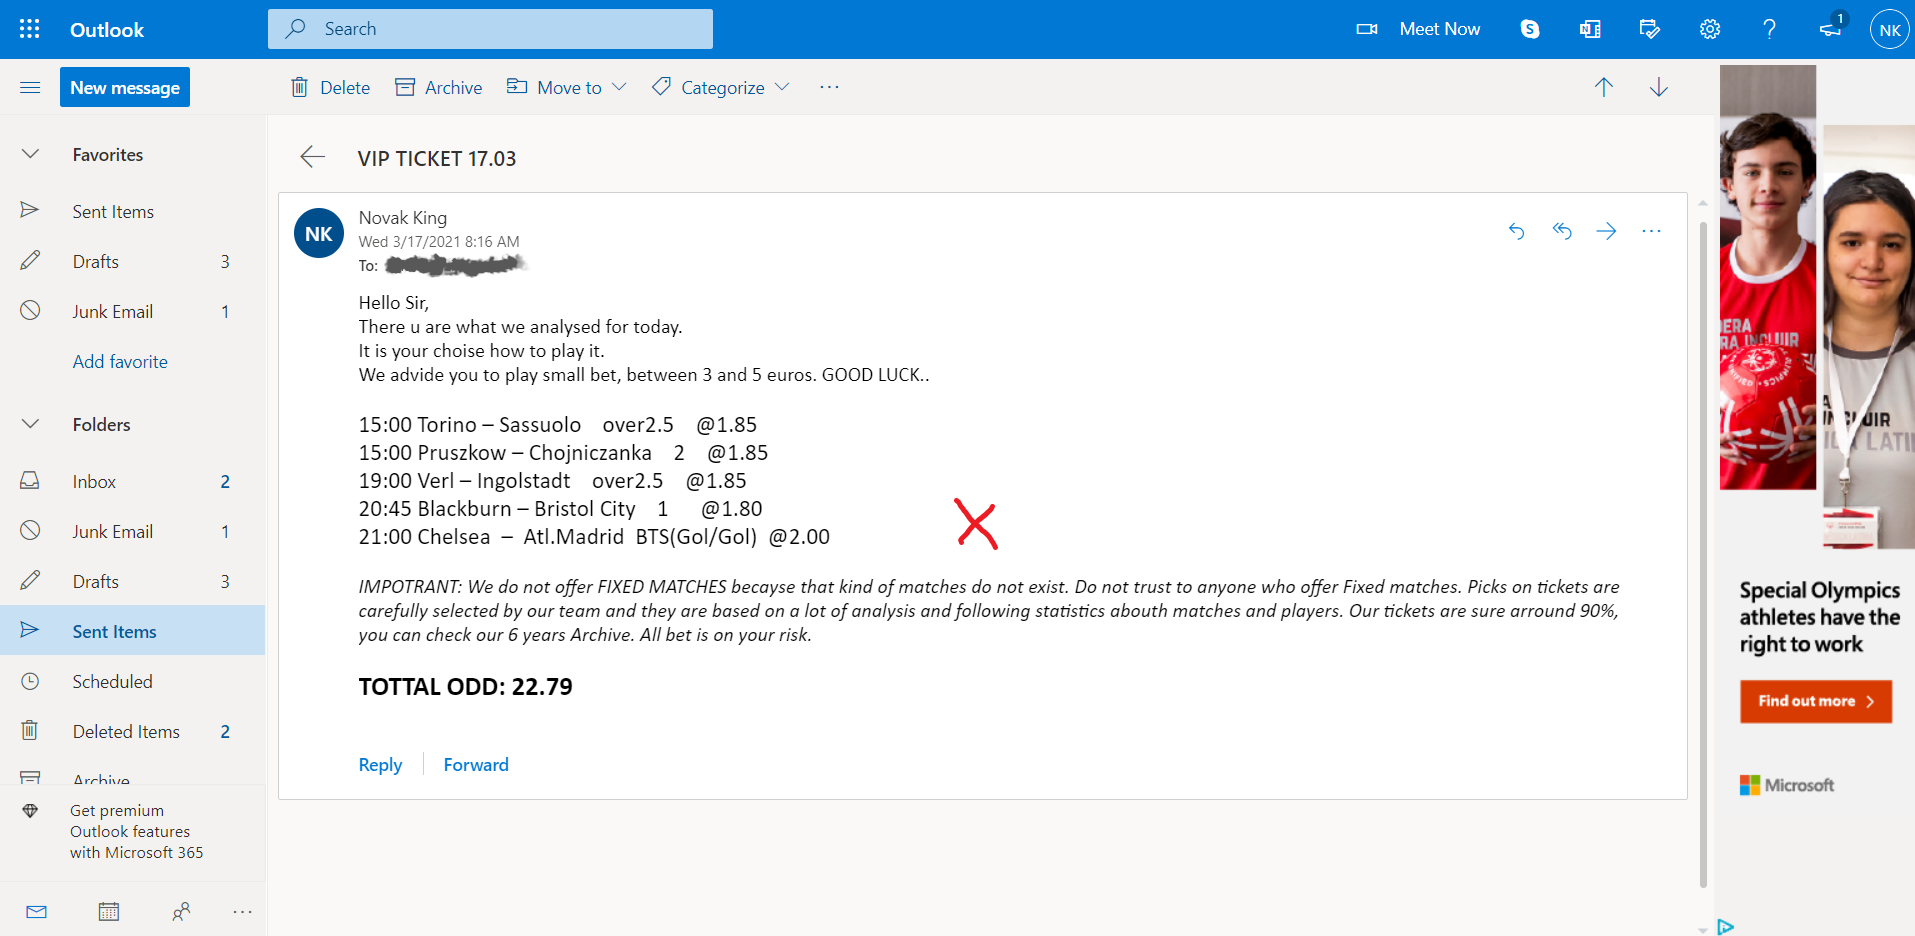Click in the Search box
This screenshot has height=936, width=1915.
click(490, 29)
